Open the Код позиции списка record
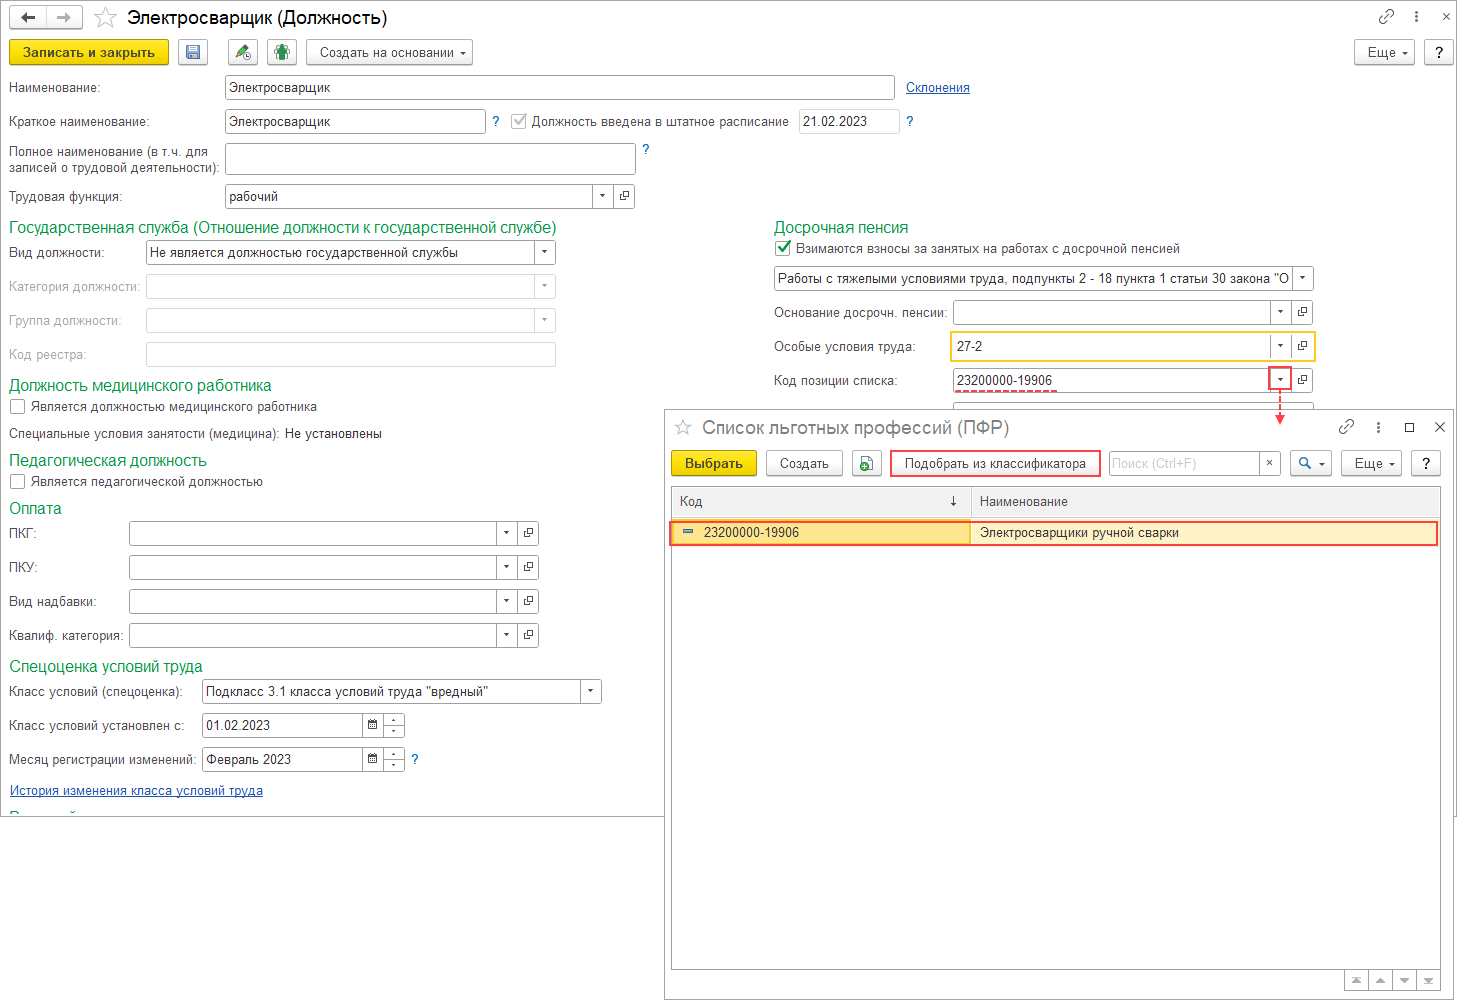1457x1000 pixels. pyautogui.click(x=1302, y=380)
